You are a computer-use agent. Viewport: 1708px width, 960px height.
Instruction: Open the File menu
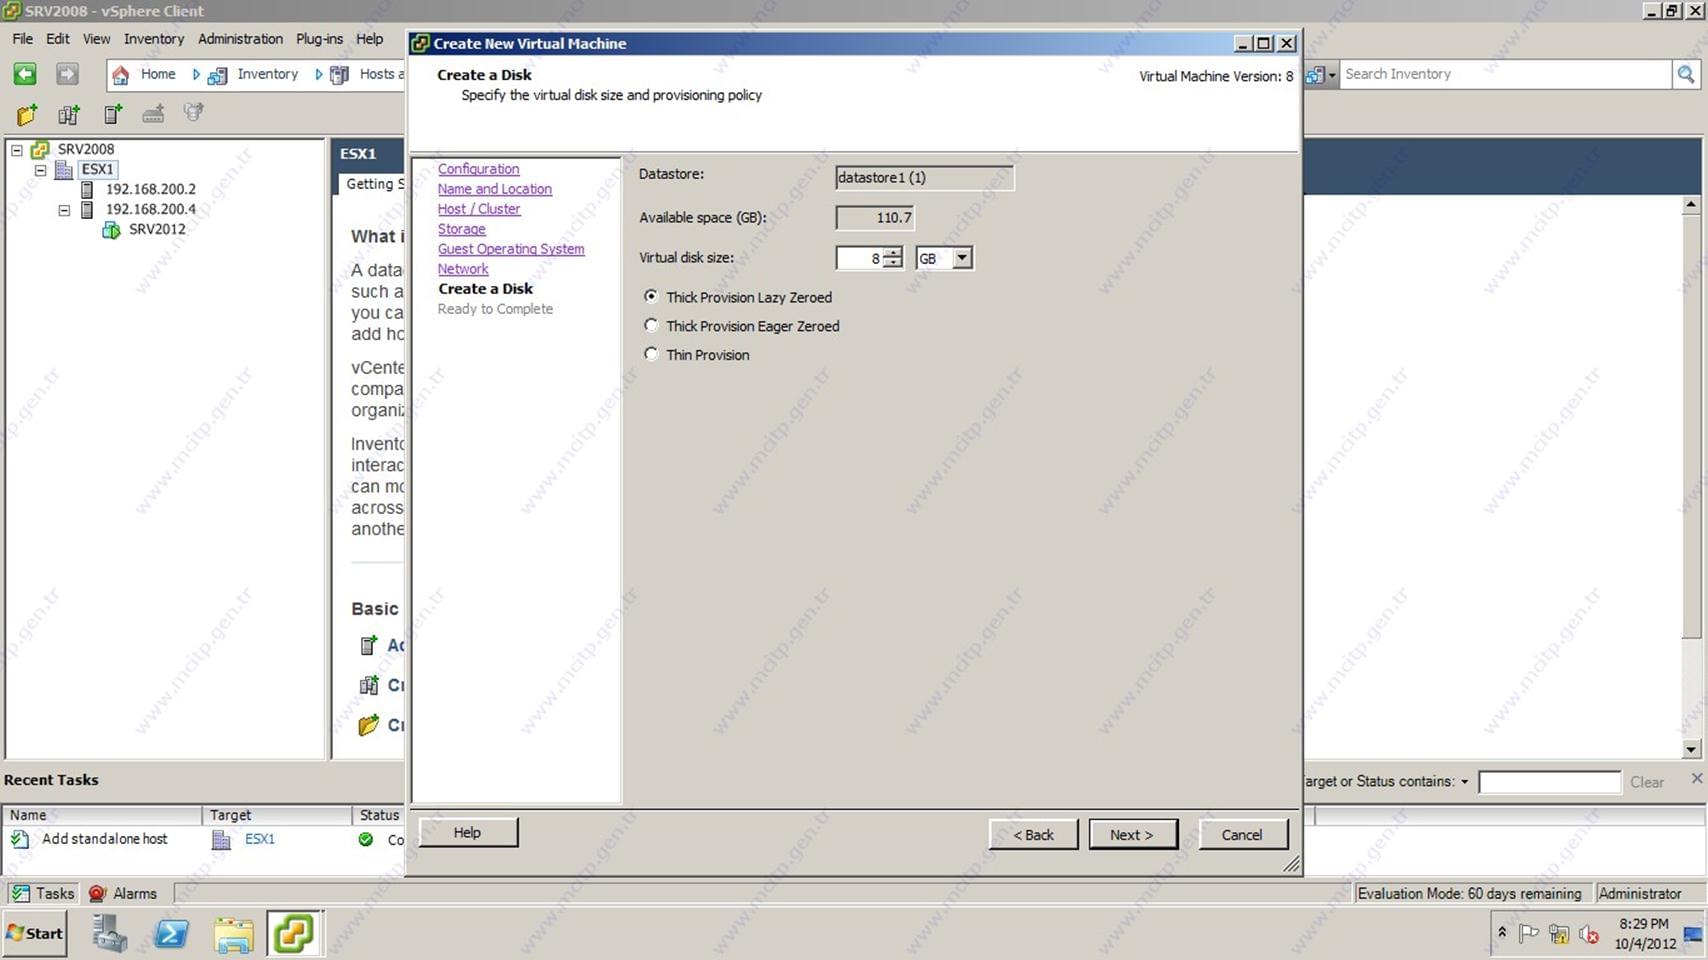pyautogui.click(x=22, y=39)
